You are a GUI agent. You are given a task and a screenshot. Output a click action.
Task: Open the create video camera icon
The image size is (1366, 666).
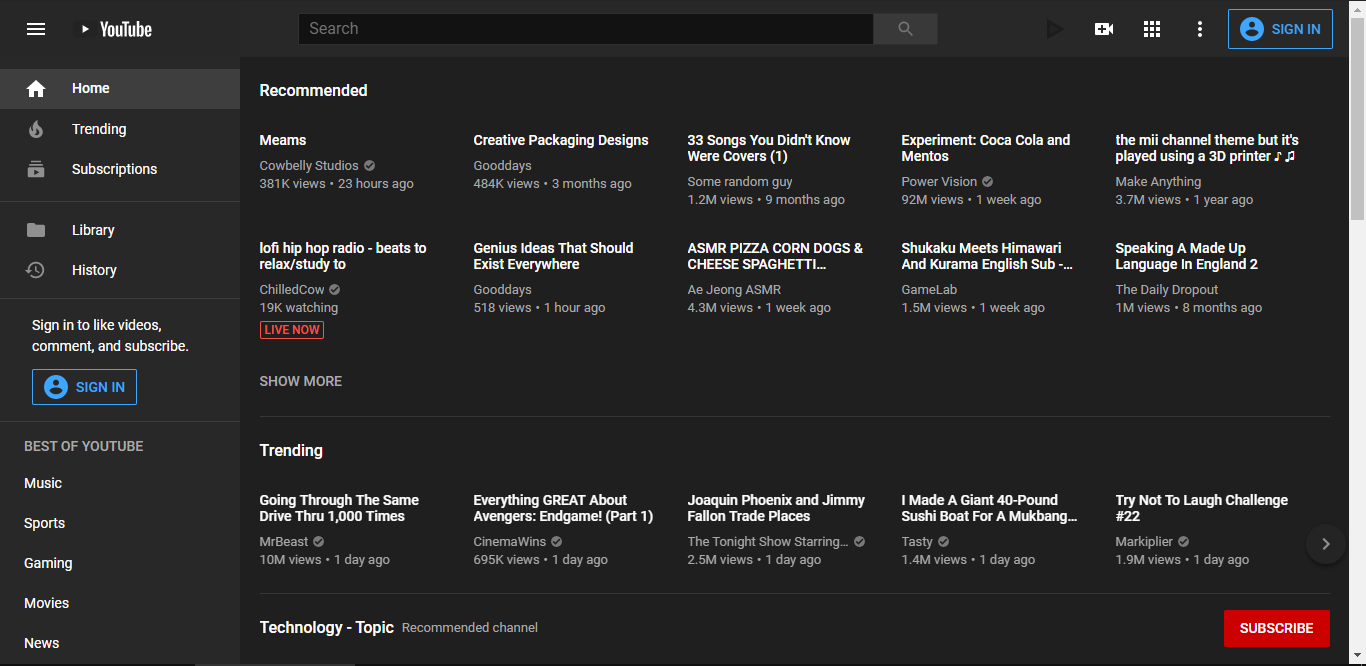tap(1104, 29)
